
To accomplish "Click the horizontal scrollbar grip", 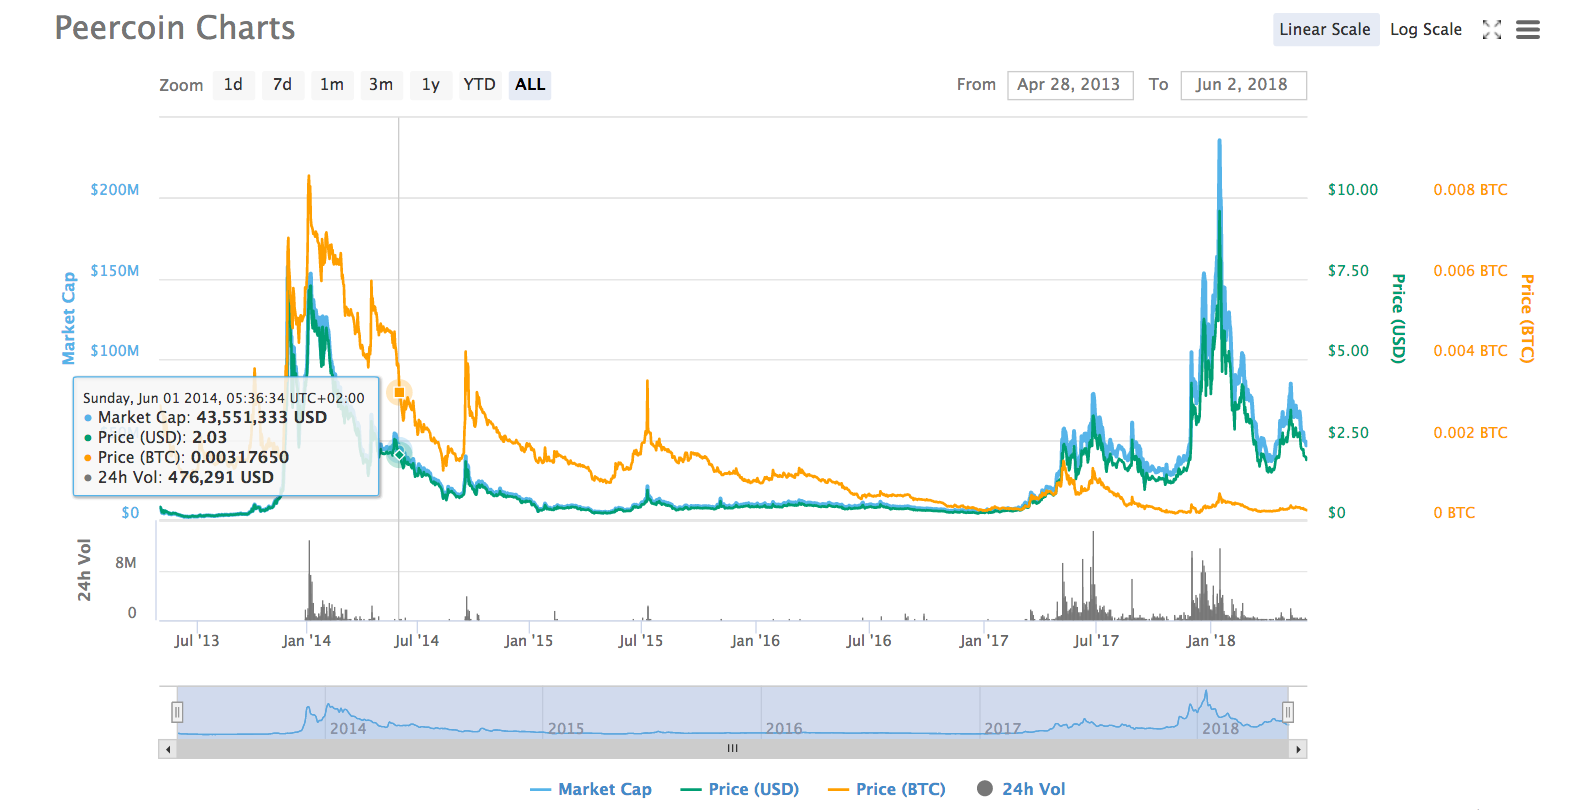I will [733, 749].
